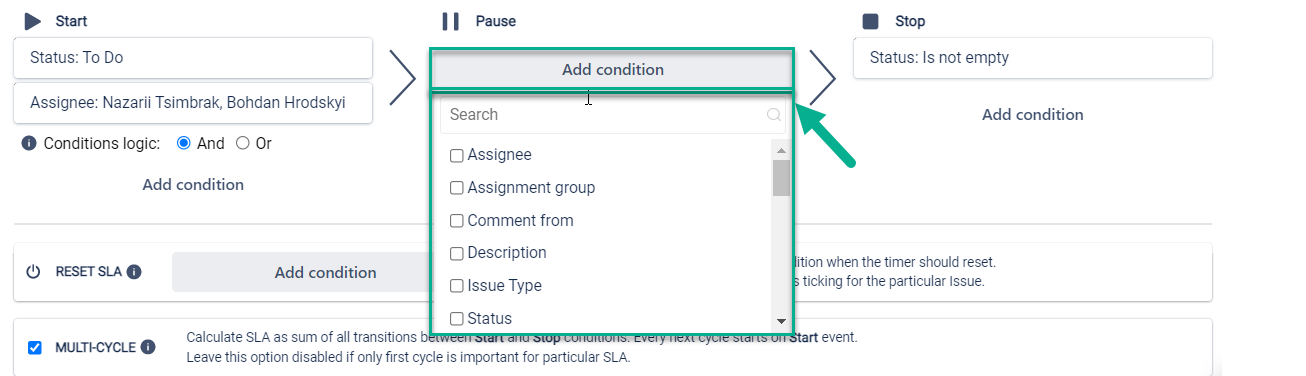Tick the Issue Type checkbox
The width and height of the screenshot is (1306, 376).
point(456,285)
